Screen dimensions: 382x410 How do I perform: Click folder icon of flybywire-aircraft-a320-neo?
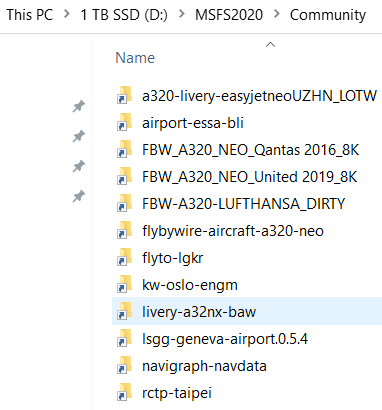[x=124, y=230]
